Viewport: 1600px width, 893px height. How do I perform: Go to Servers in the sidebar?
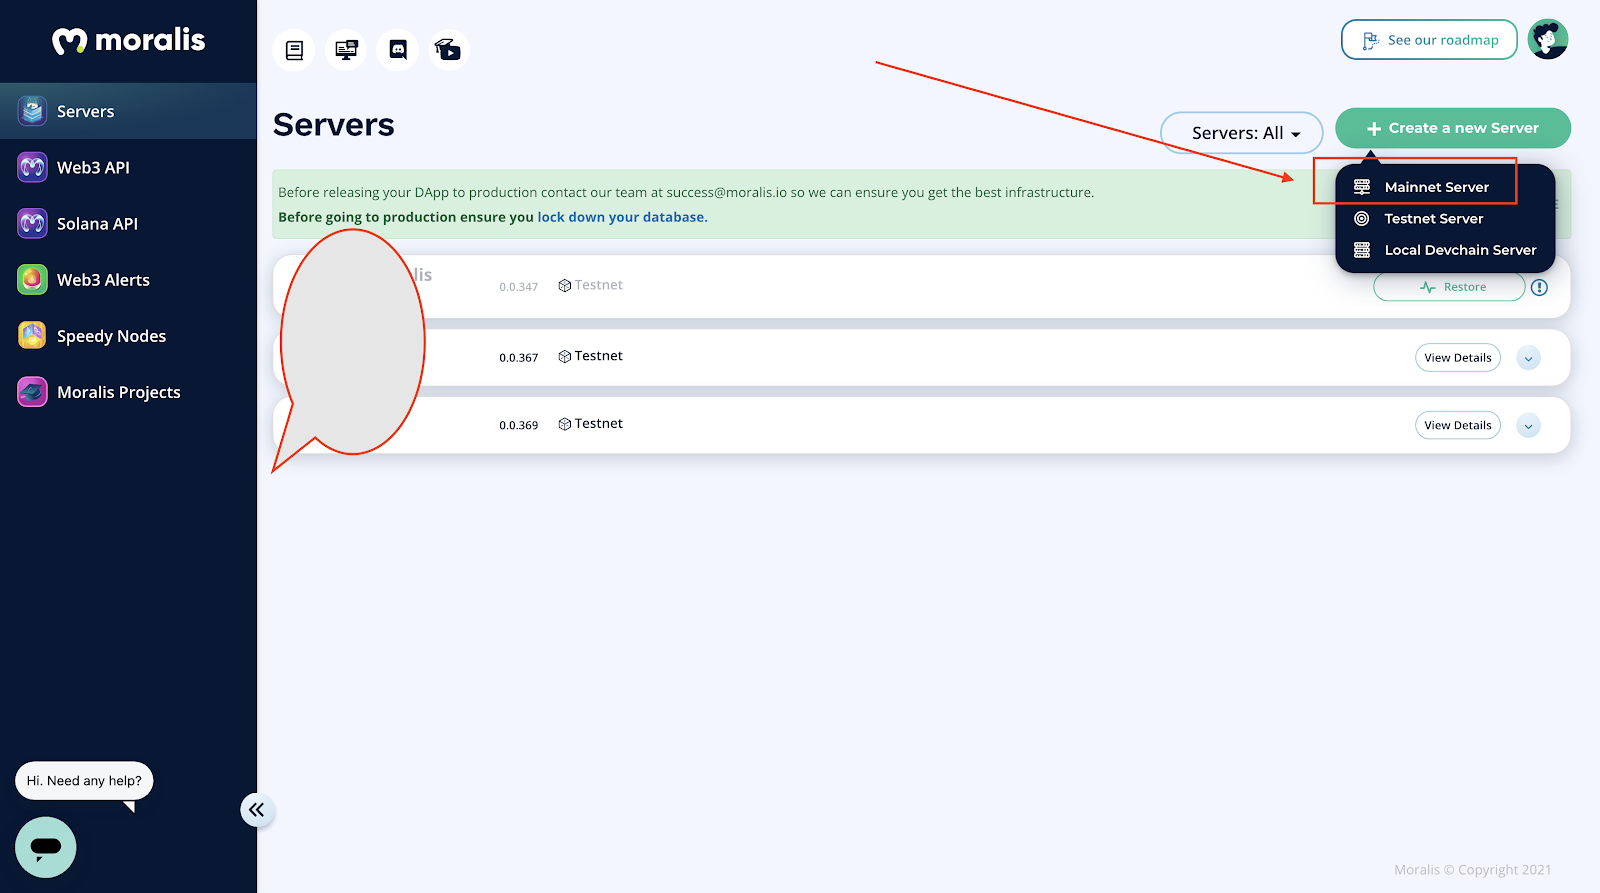pos(128,111)
